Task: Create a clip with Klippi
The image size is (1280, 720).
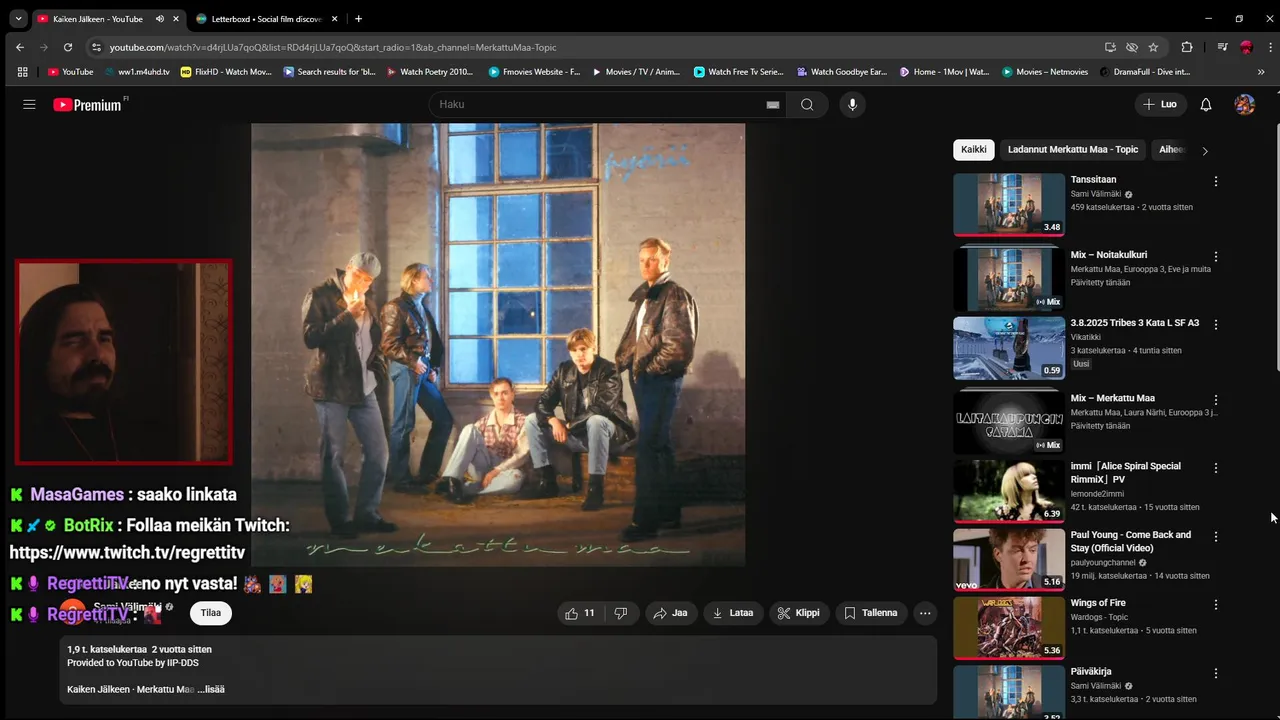Action: tap(799, 613)
